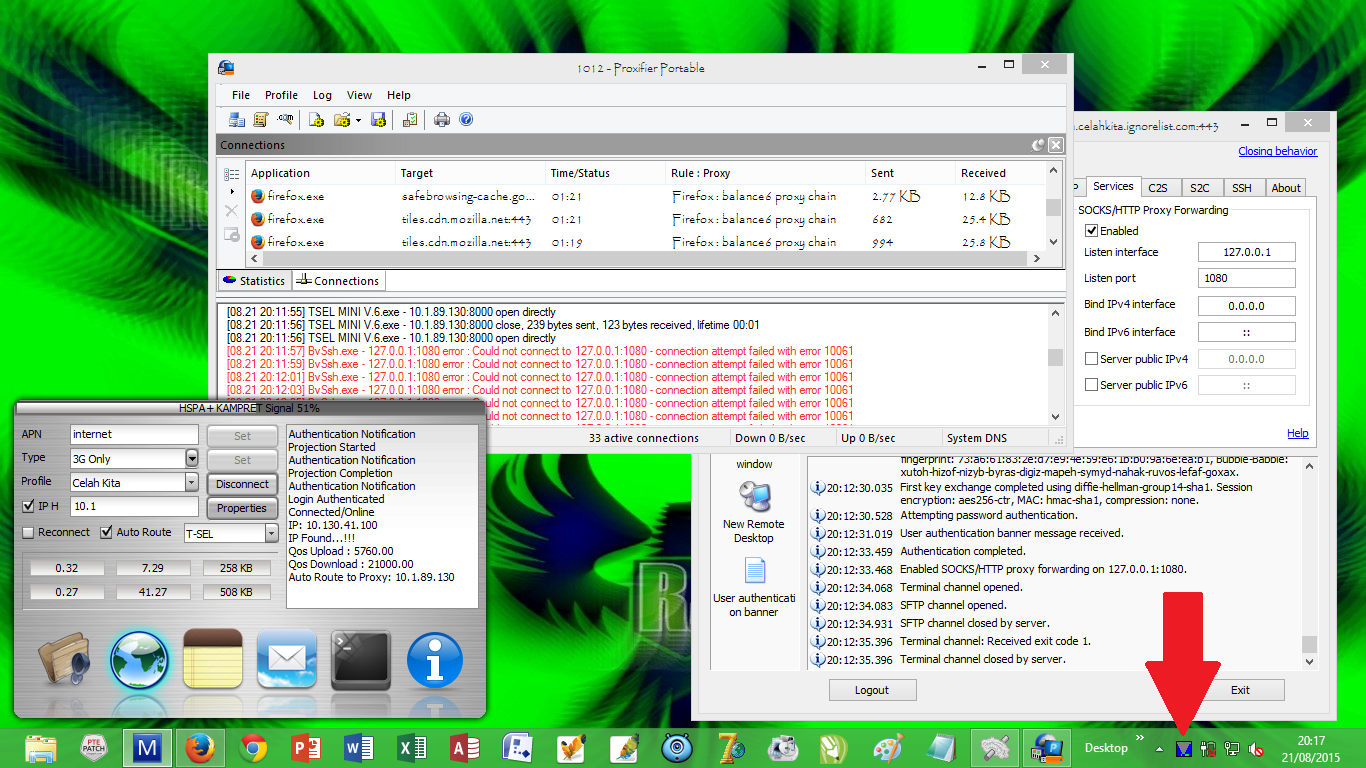Viewport: 1366px width, 768px height.
Task: Open the checklist toolbar icon in Proxifier
Action: point(410,120)
